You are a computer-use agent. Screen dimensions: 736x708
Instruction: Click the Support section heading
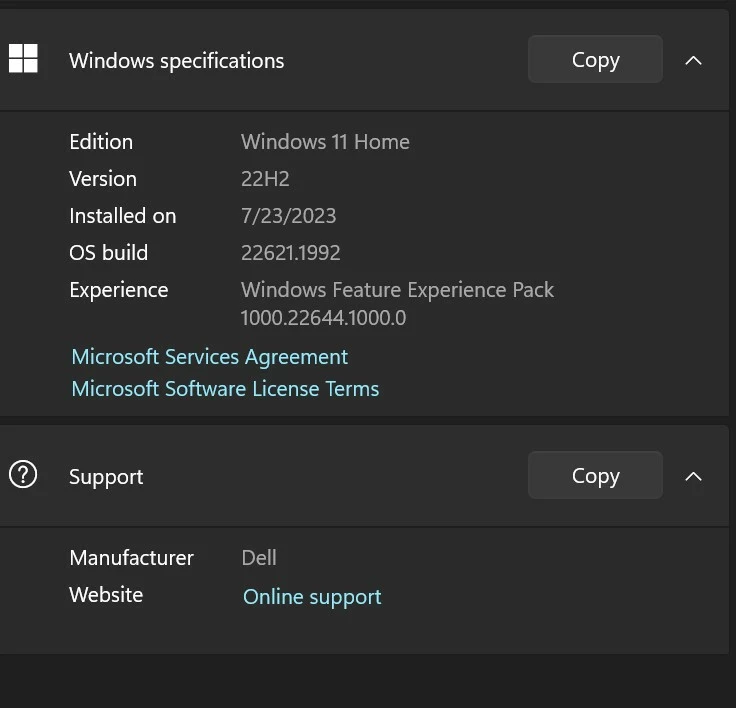point(106,477)
